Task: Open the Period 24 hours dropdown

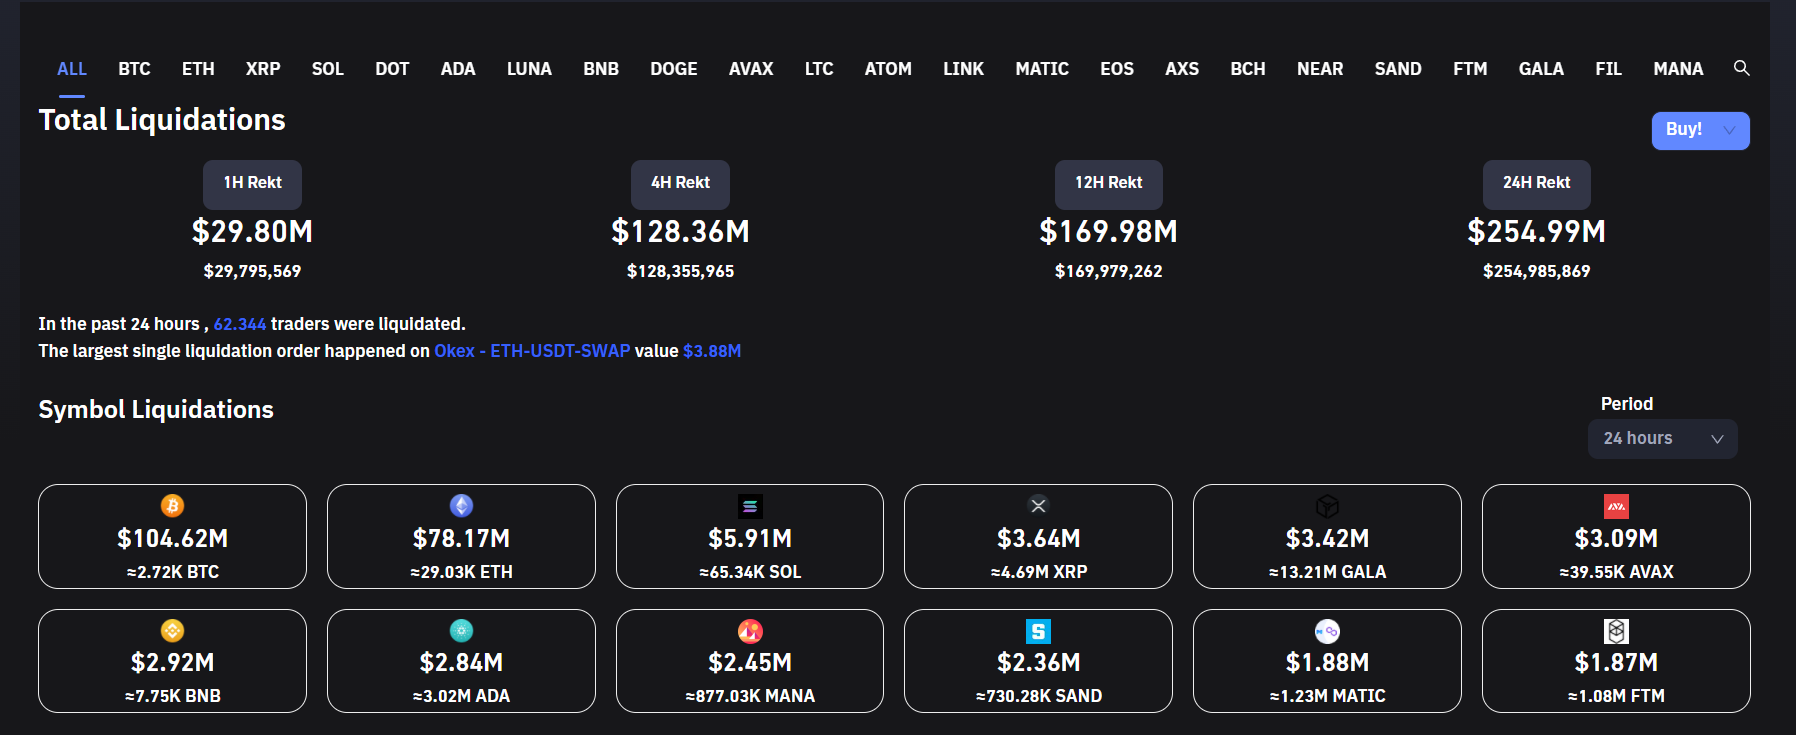Action: 1662,439
